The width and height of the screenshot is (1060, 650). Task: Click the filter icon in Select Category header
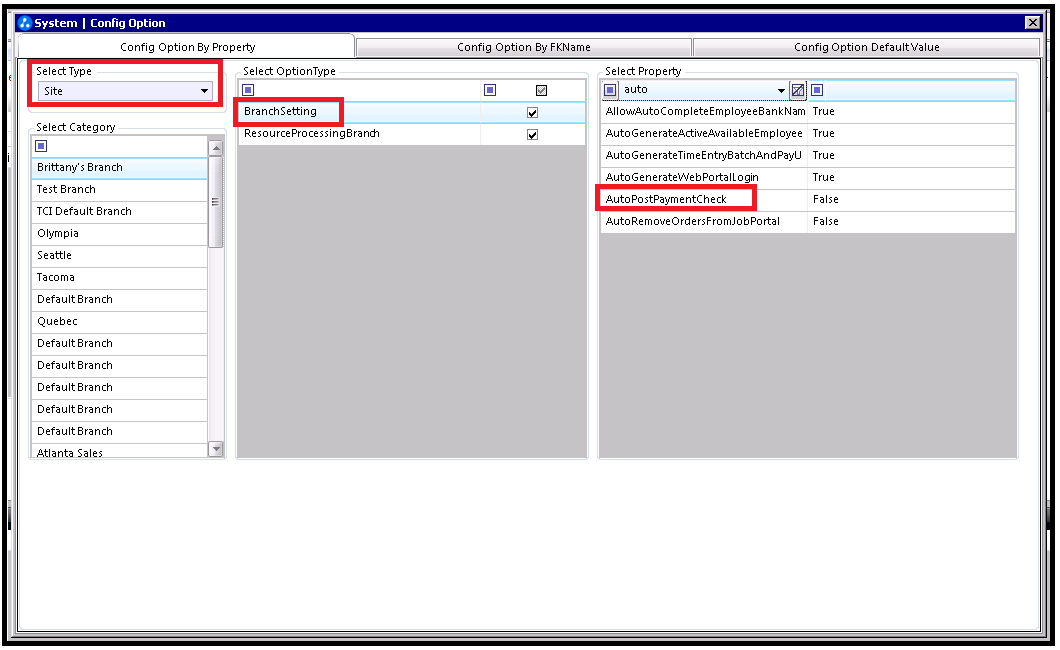click(x=41, y=146)
